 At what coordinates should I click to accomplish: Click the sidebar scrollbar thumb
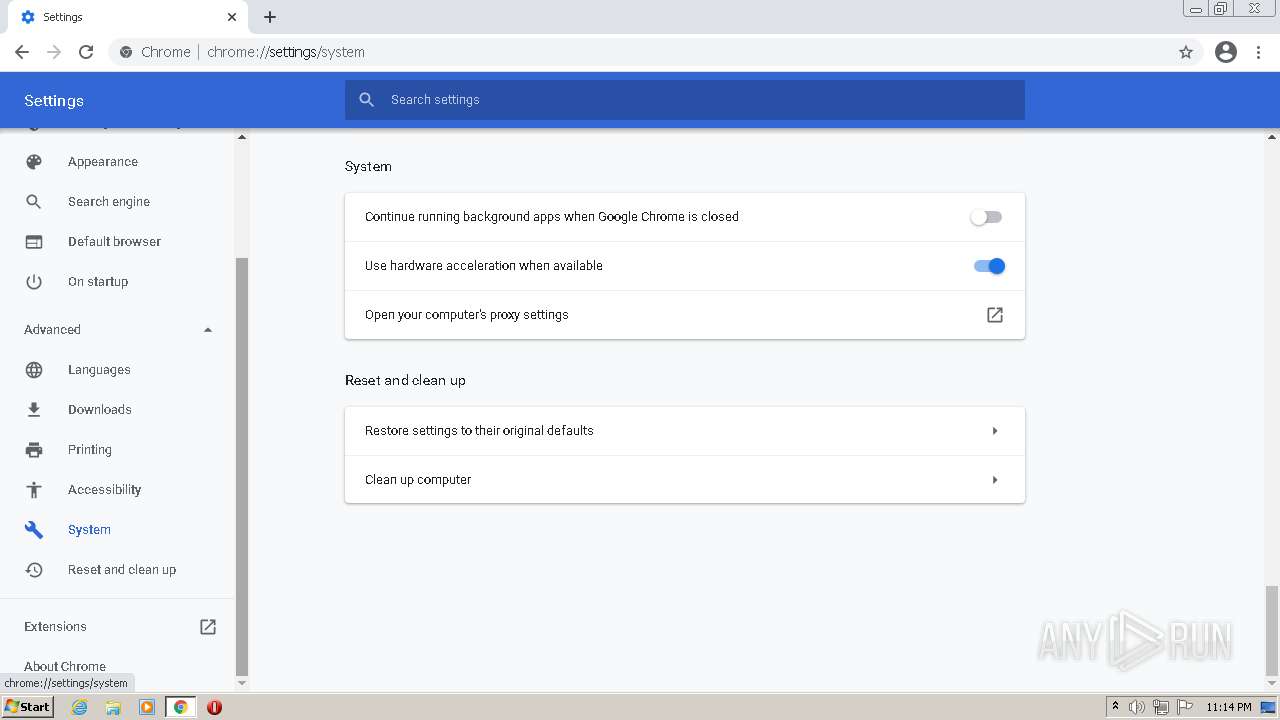[x=242, y=465]
